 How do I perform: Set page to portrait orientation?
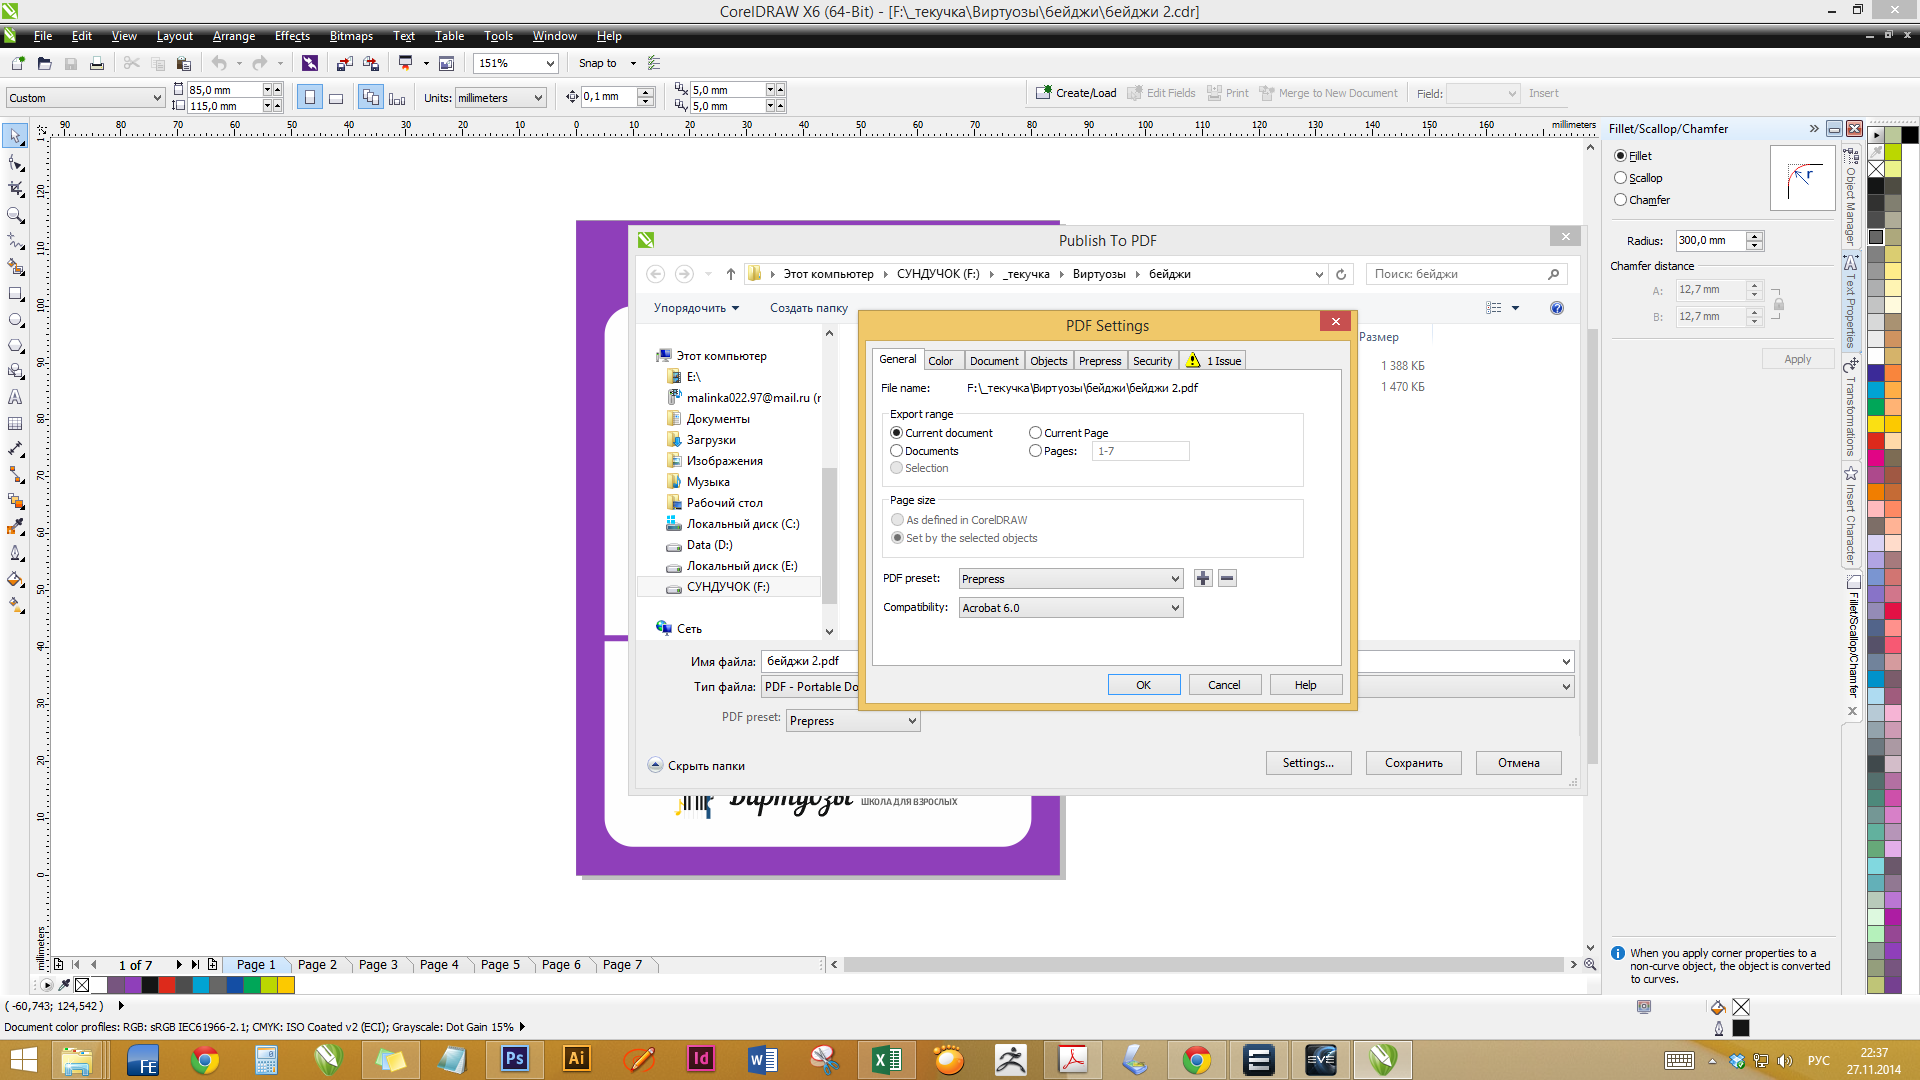click(x=310, y=98)
